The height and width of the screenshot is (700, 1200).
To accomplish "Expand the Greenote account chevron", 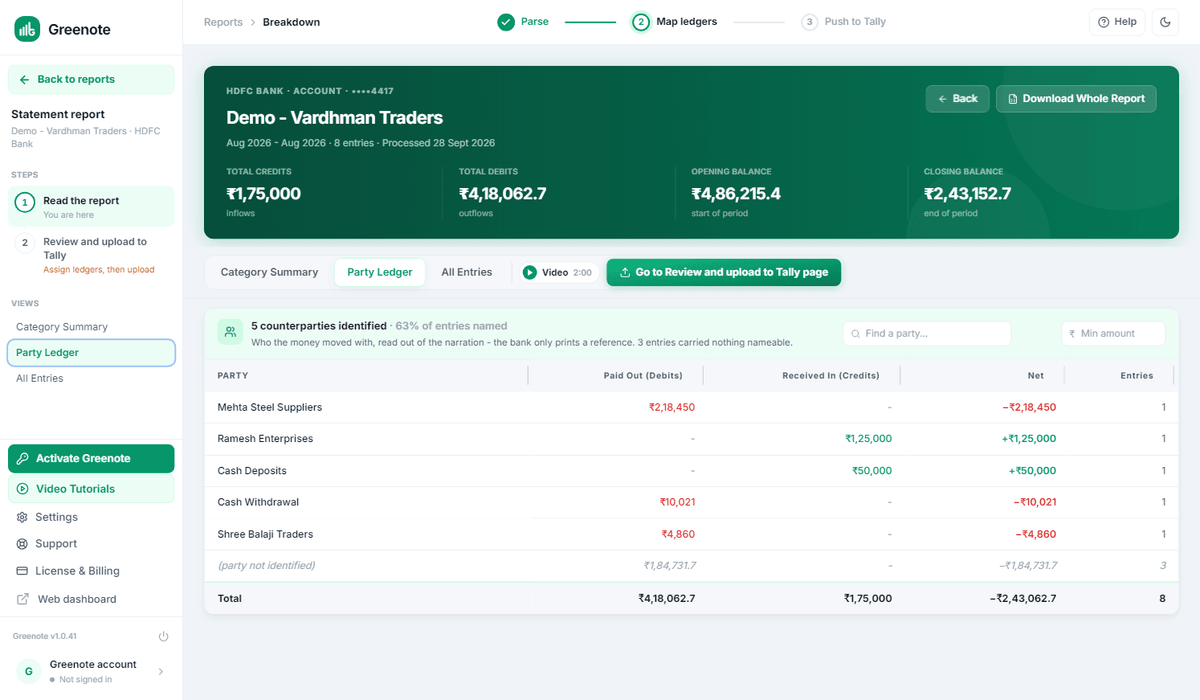I will click(x=162, y=672).
